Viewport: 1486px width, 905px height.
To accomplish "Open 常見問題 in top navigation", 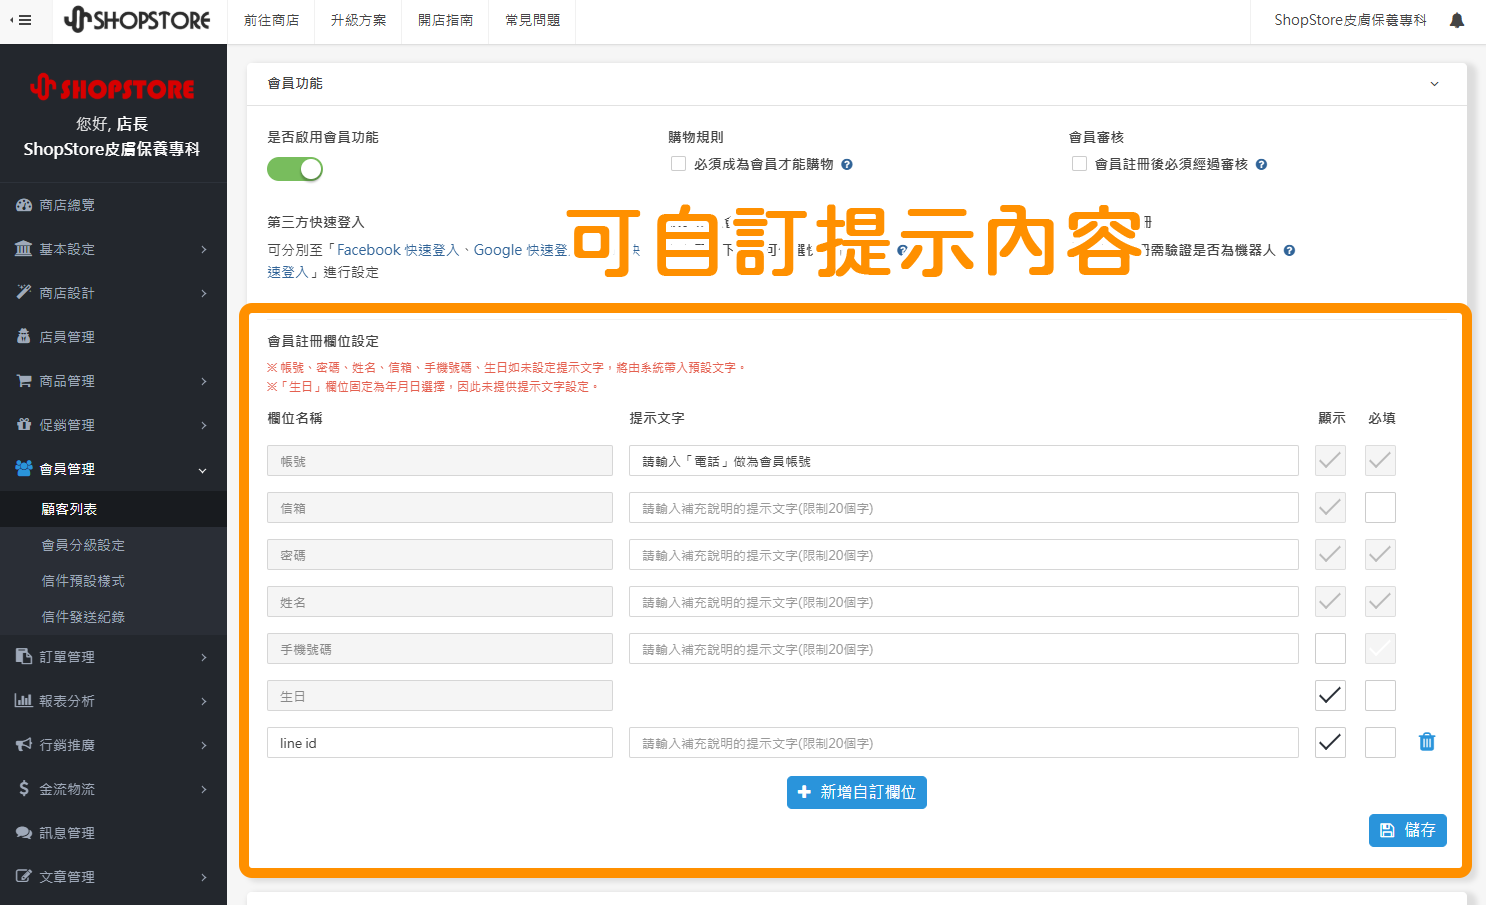I will [x=533, y=20].
